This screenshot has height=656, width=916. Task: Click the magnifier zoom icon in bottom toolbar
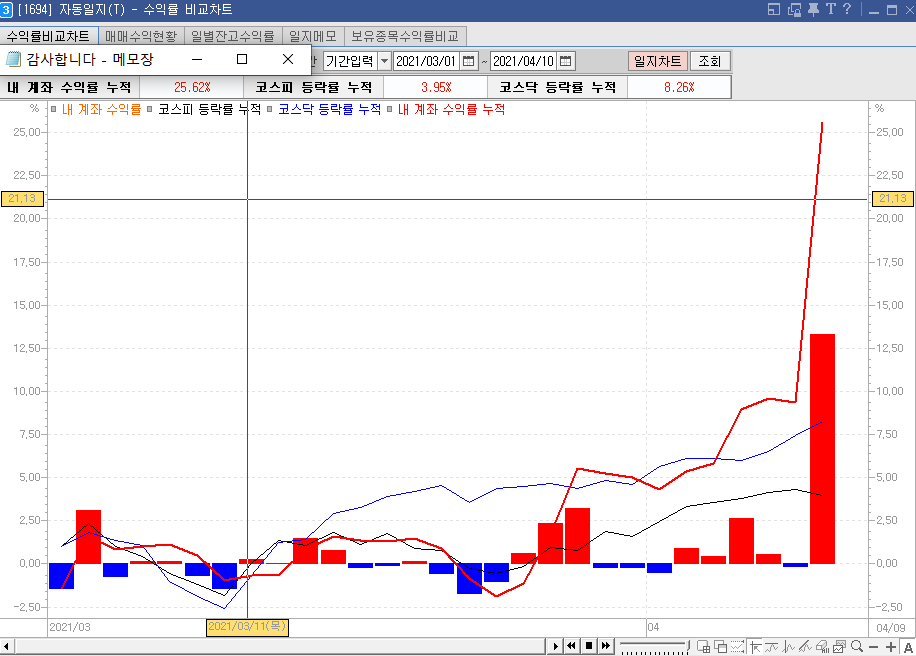[856, 647]
